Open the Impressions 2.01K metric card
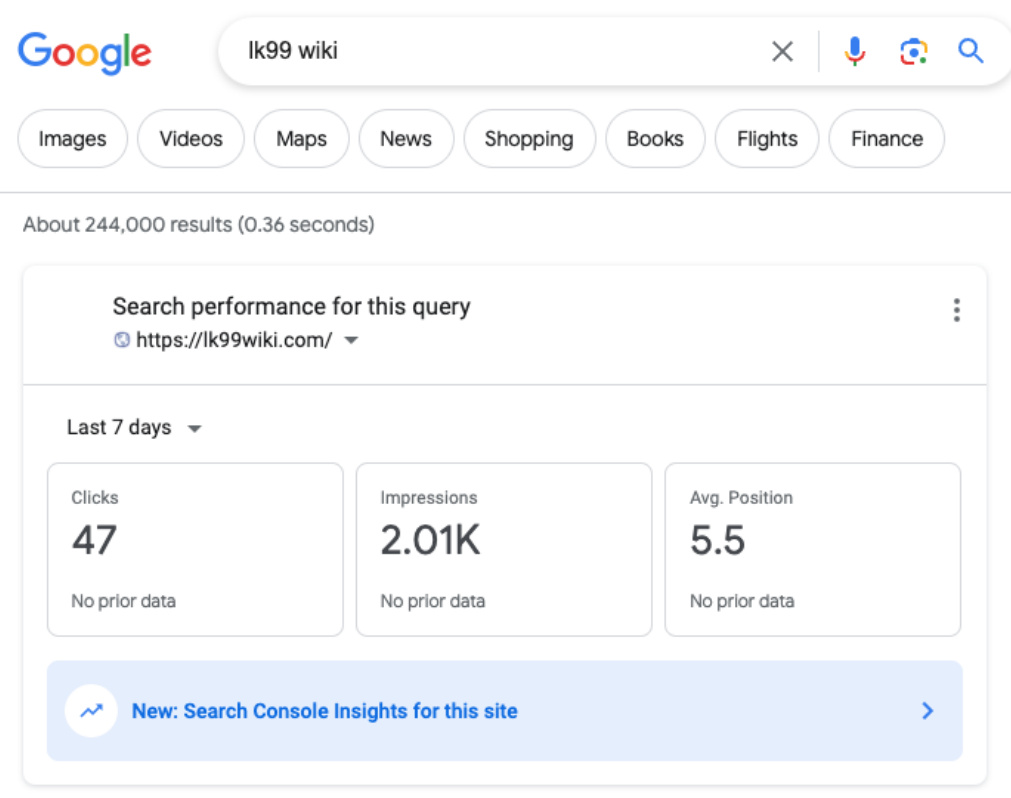 [504, 549]
